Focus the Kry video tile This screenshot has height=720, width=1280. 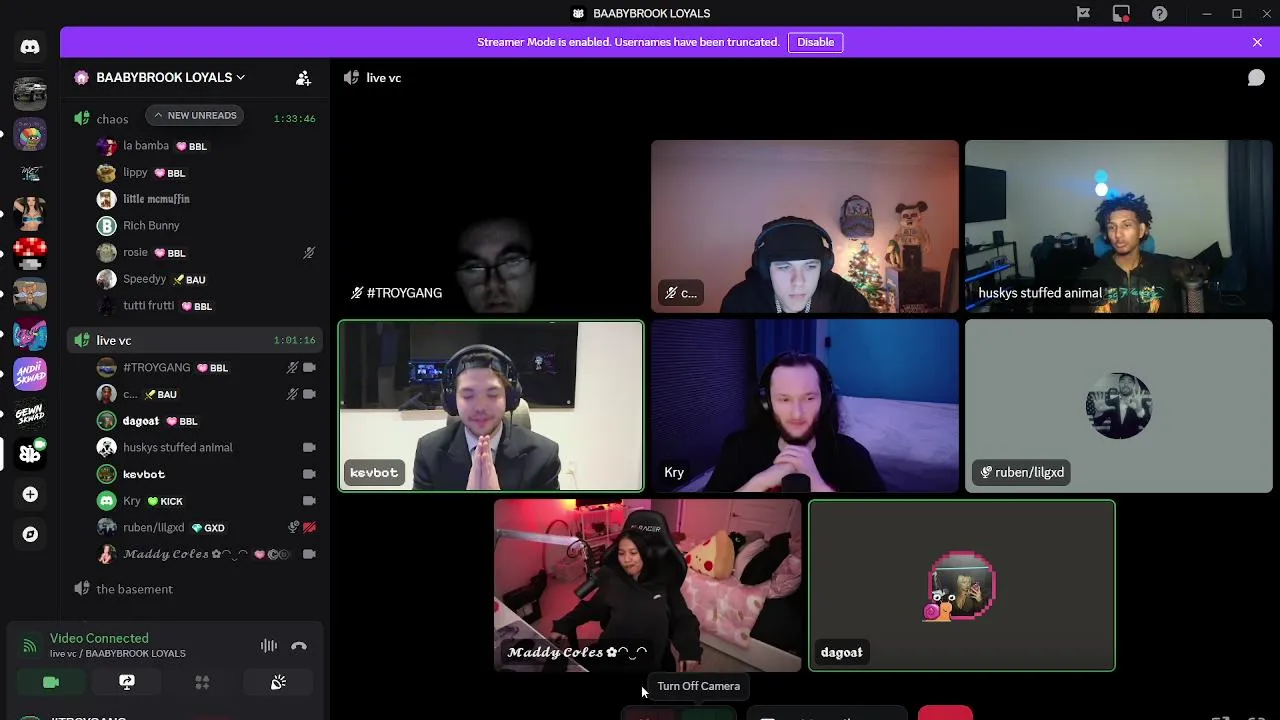coord(805,406)
